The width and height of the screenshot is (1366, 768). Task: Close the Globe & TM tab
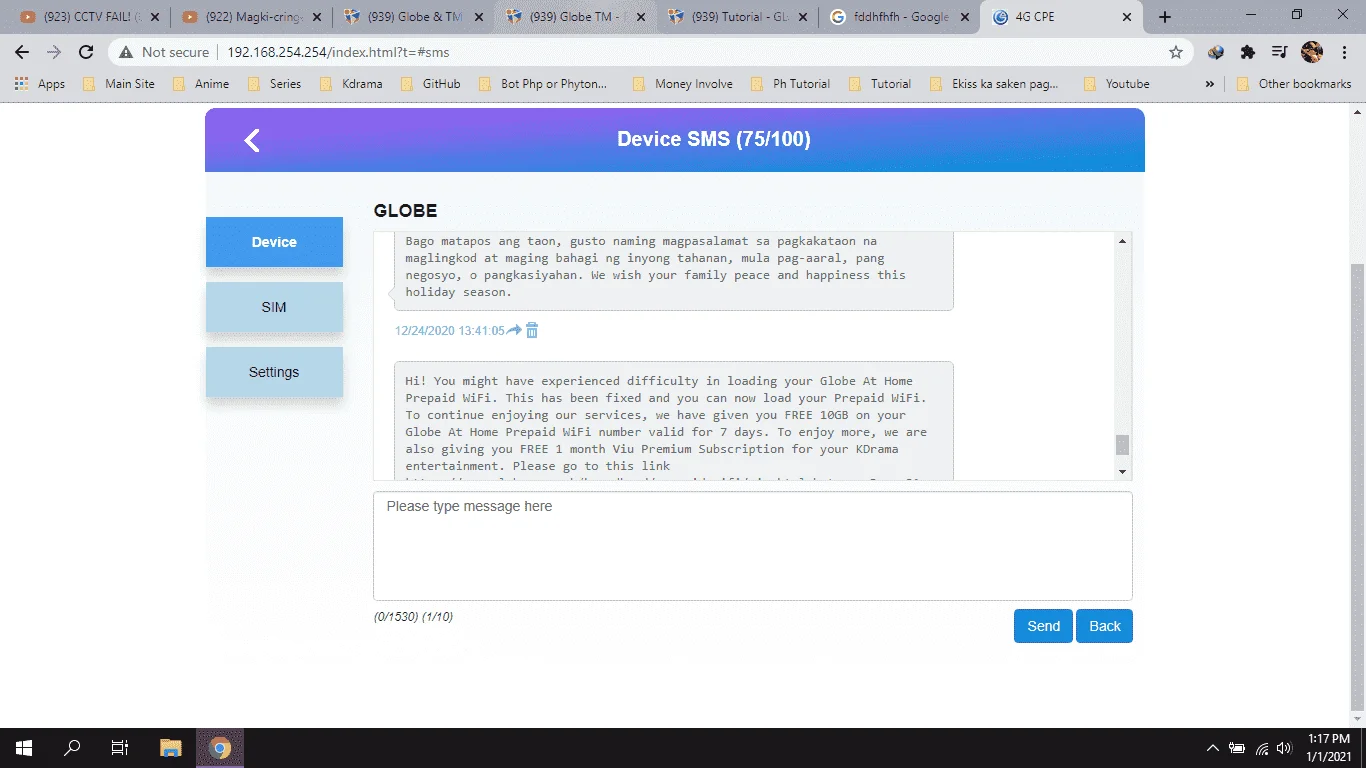click(480, 17)
